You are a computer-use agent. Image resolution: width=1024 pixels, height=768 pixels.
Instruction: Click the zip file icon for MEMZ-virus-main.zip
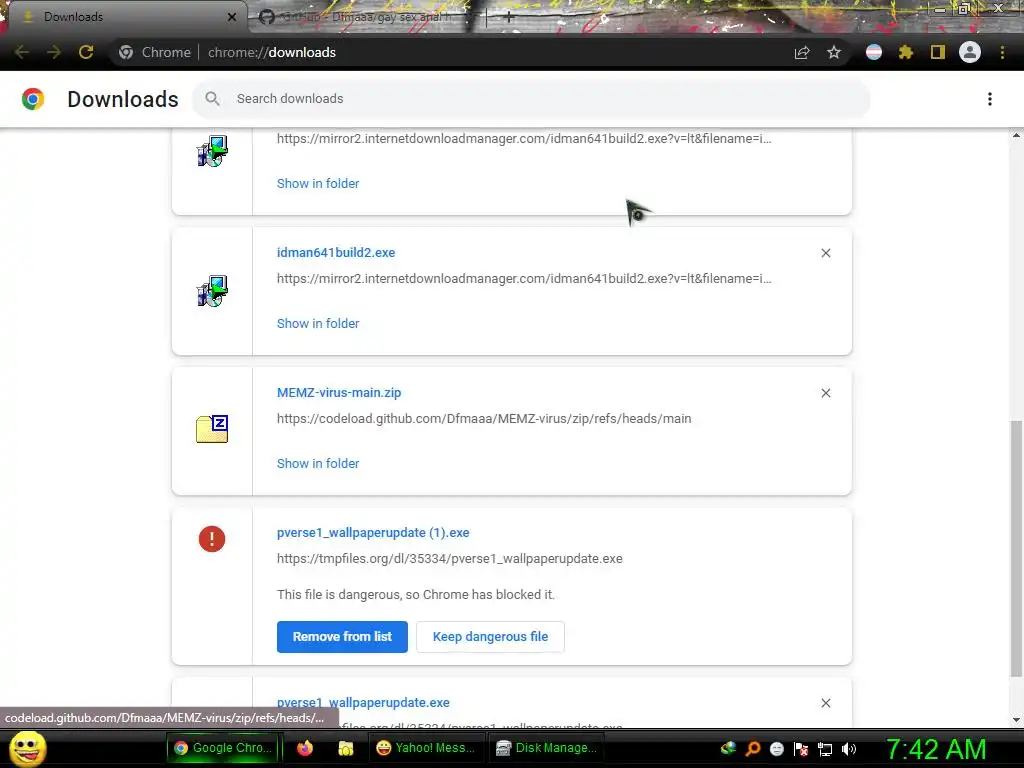pos(212,428)
